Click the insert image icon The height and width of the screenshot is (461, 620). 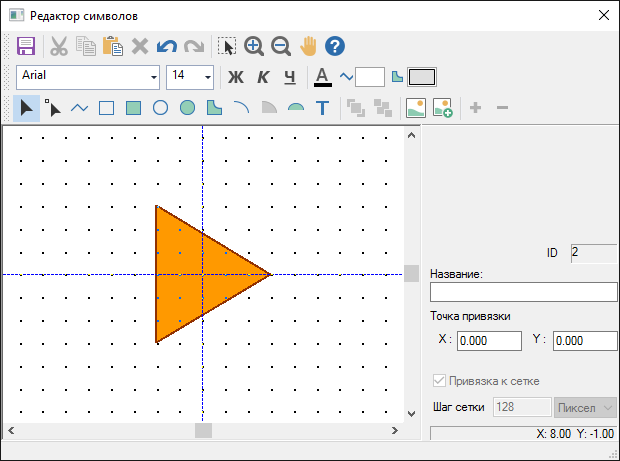point(416,108)
